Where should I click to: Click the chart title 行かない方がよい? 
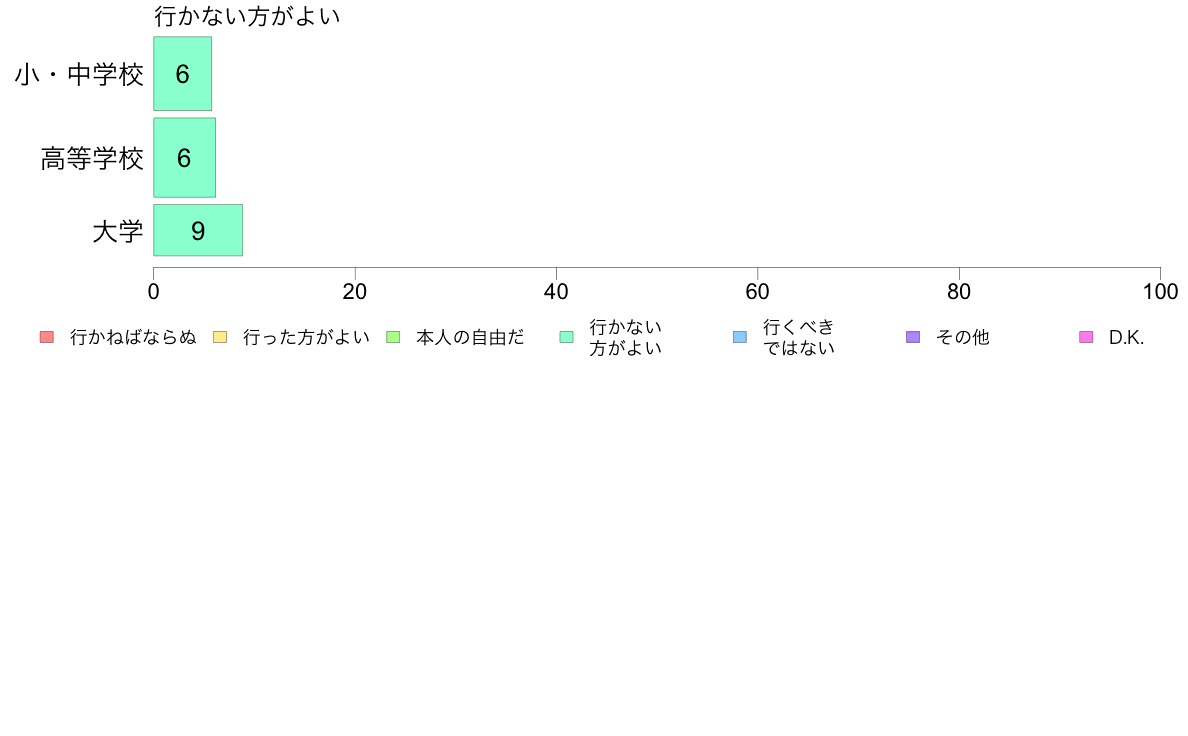click(247, 16)
